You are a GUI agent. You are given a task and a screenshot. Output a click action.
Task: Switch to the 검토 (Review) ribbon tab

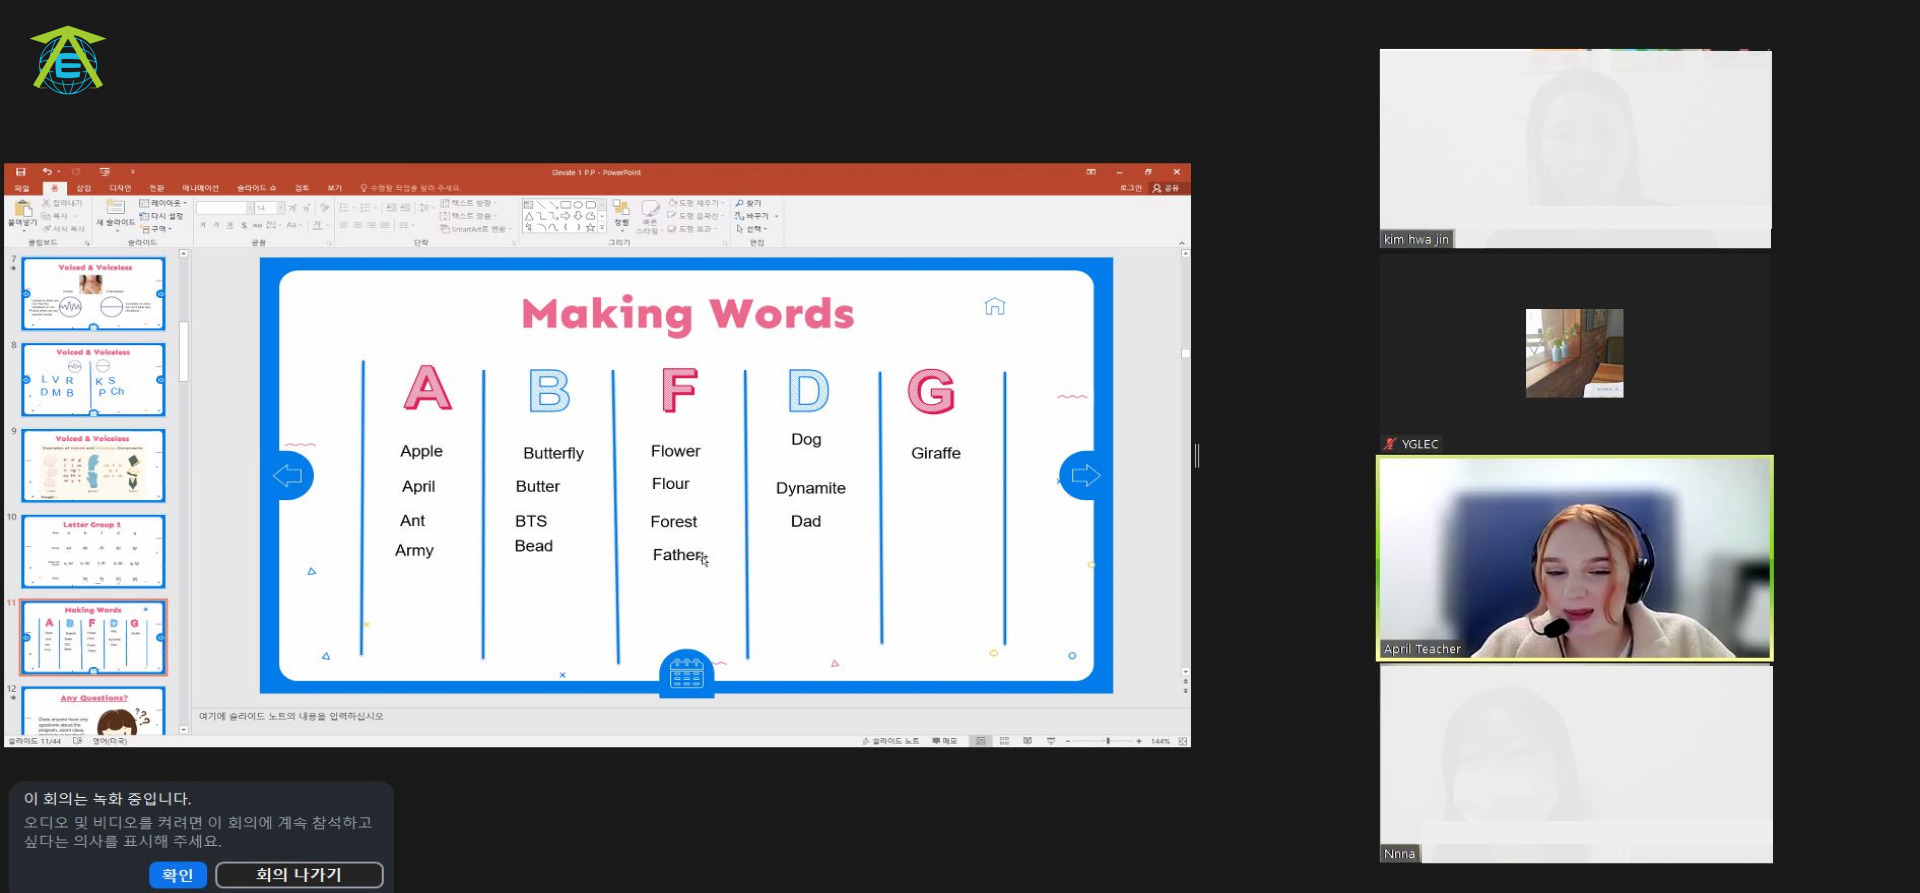(x=302, y=188)
